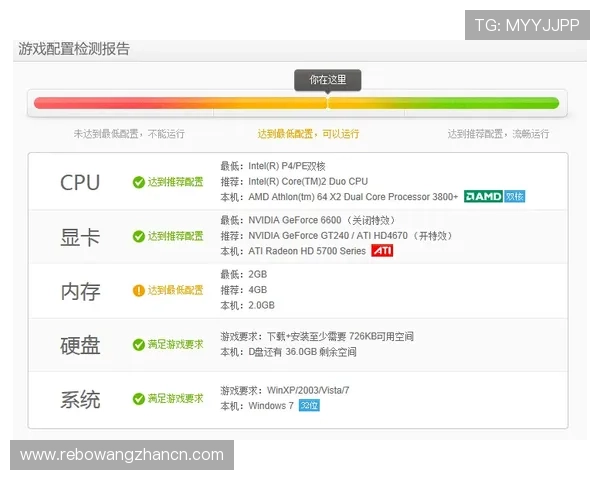Screen dimensions: 600x480
Task: Click the green check icon in 显卡 row
Action: point(139,236)
